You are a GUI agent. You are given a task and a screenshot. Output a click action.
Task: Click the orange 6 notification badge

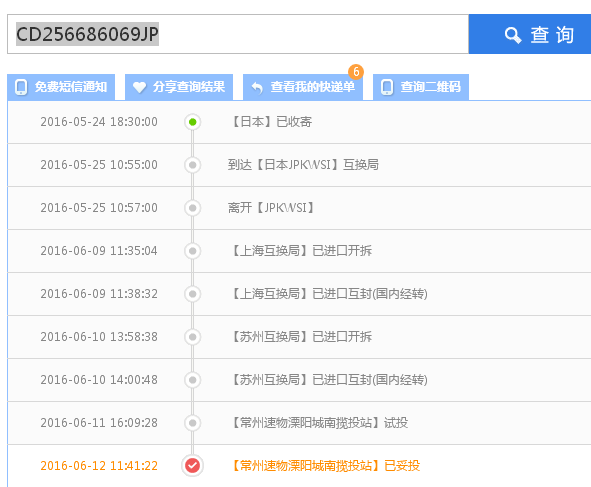tap(356, 72)
